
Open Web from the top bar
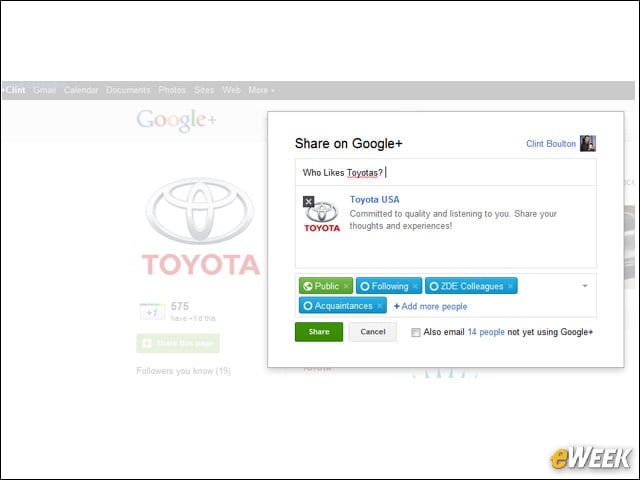tap(231, 90)
